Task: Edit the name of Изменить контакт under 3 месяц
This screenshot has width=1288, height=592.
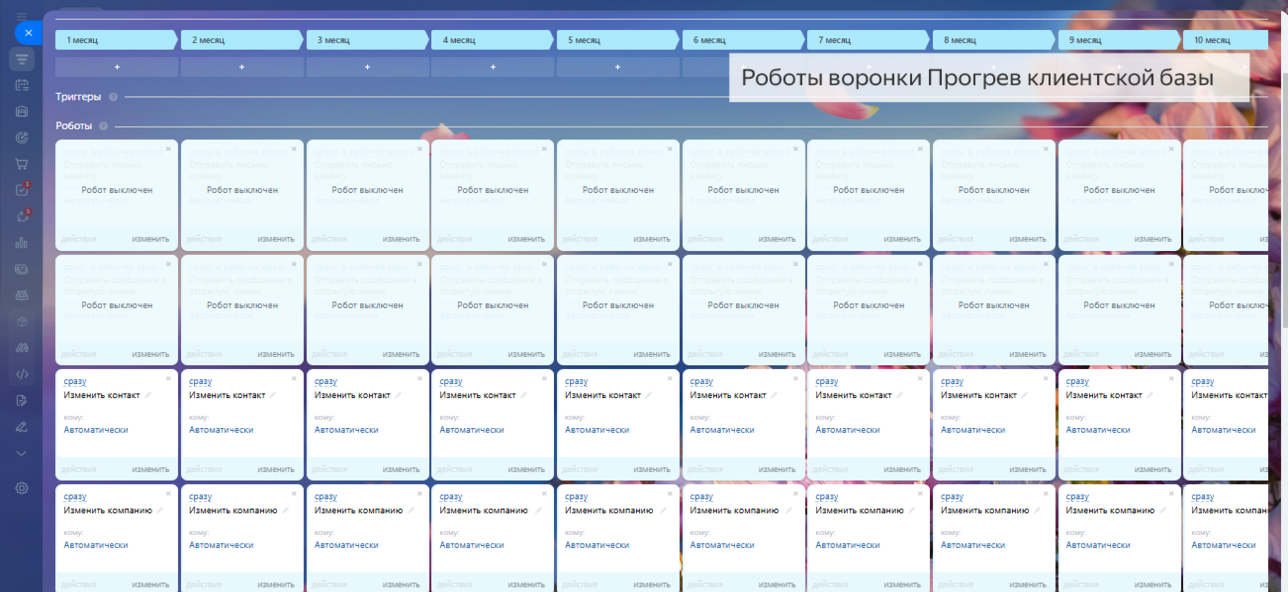Action: tap(399, 395)
